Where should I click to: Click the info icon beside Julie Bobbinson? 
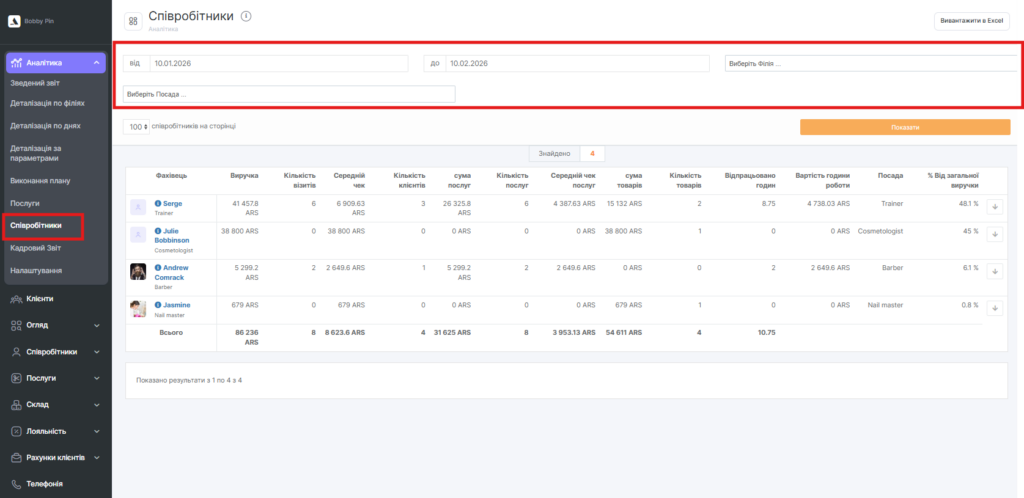[x=158, y=231]
